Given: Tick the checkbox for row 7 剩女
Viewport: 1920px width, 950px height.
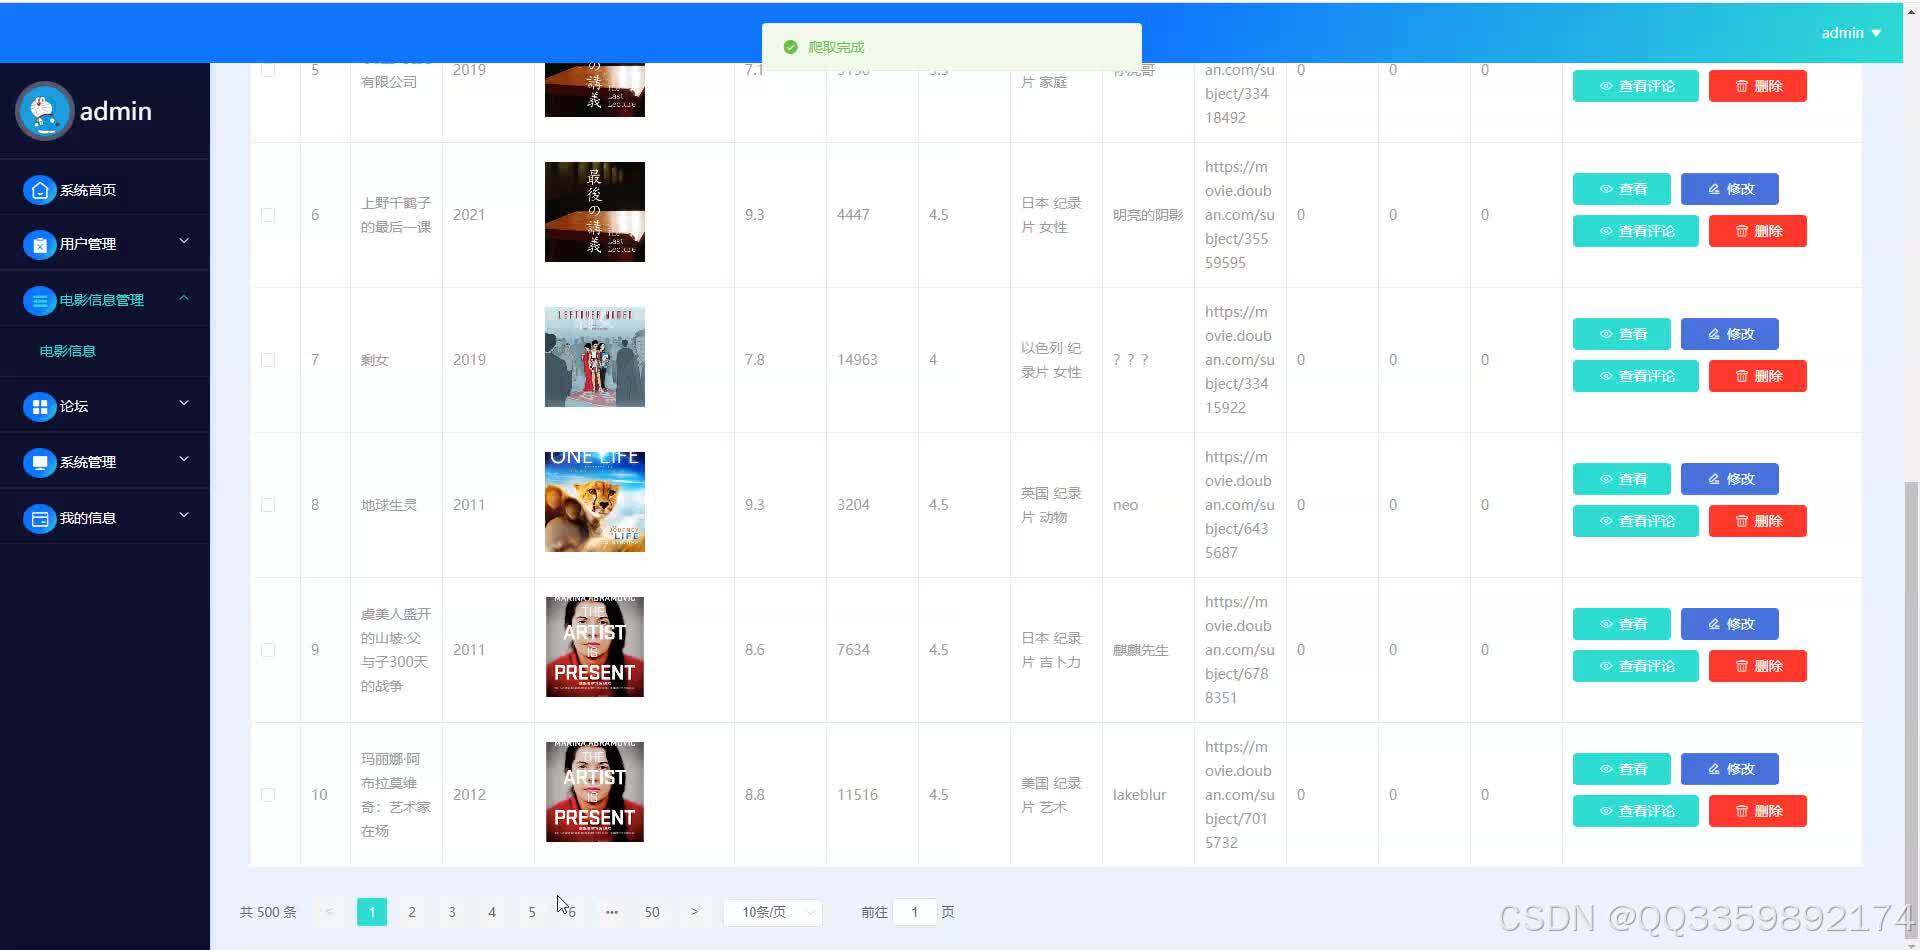Looking at the screenshot, I should point(268,360).
